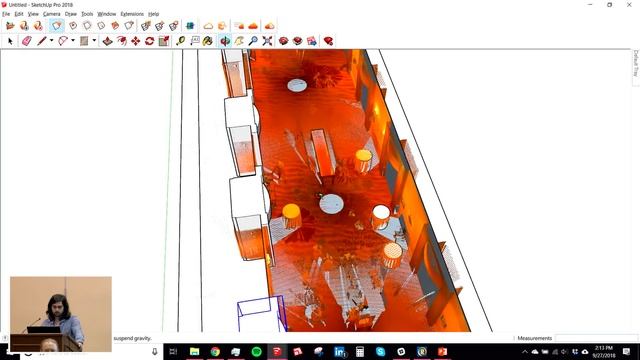This screenshot has height=360, width=640.
Task: Open the Camera menu
Action: pos(51,14)
